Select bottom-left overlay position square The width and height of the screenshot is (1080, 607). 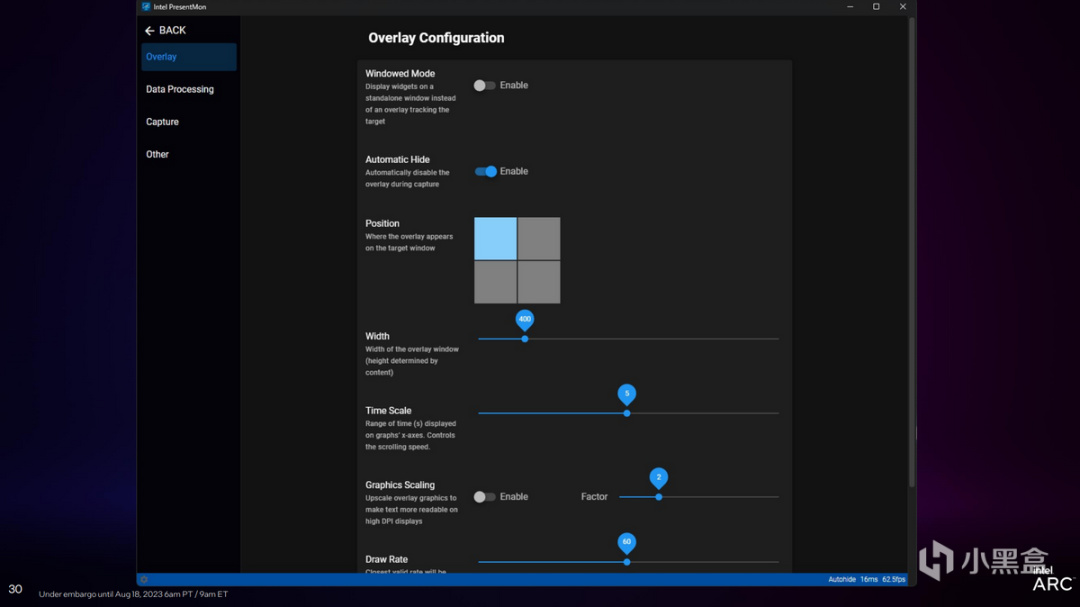495,282
